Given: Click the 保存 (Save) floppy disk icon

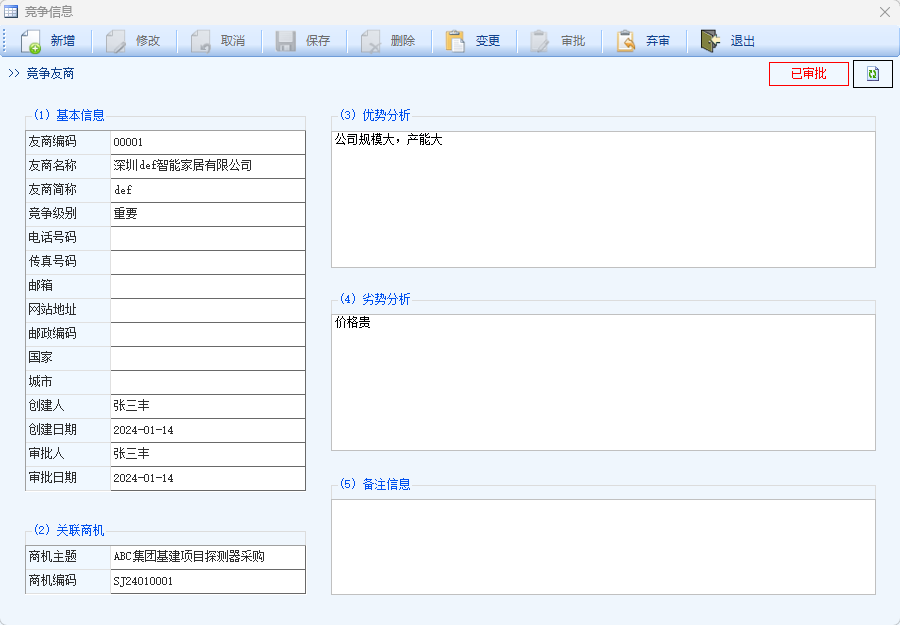Looking at the screenshot, I should pyautogui.click(x=285, y=41).
